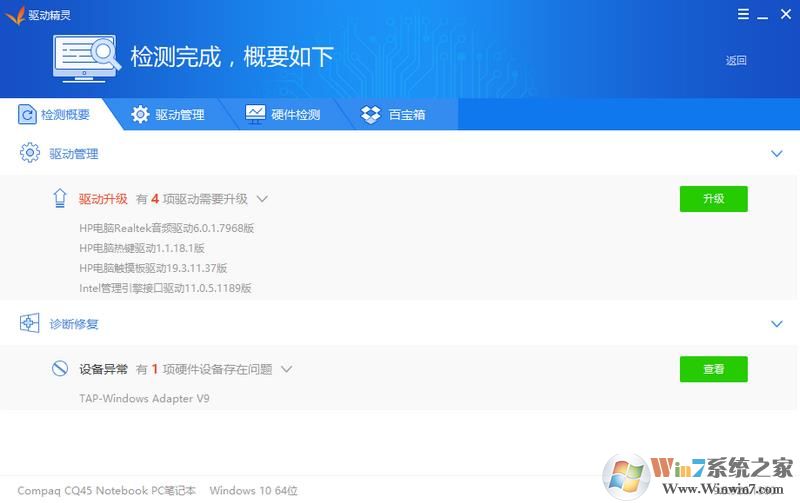Screen dimensions: 800x503
Task: Switch to the 驱动管理 tab
Action: (x=168, y=115)
